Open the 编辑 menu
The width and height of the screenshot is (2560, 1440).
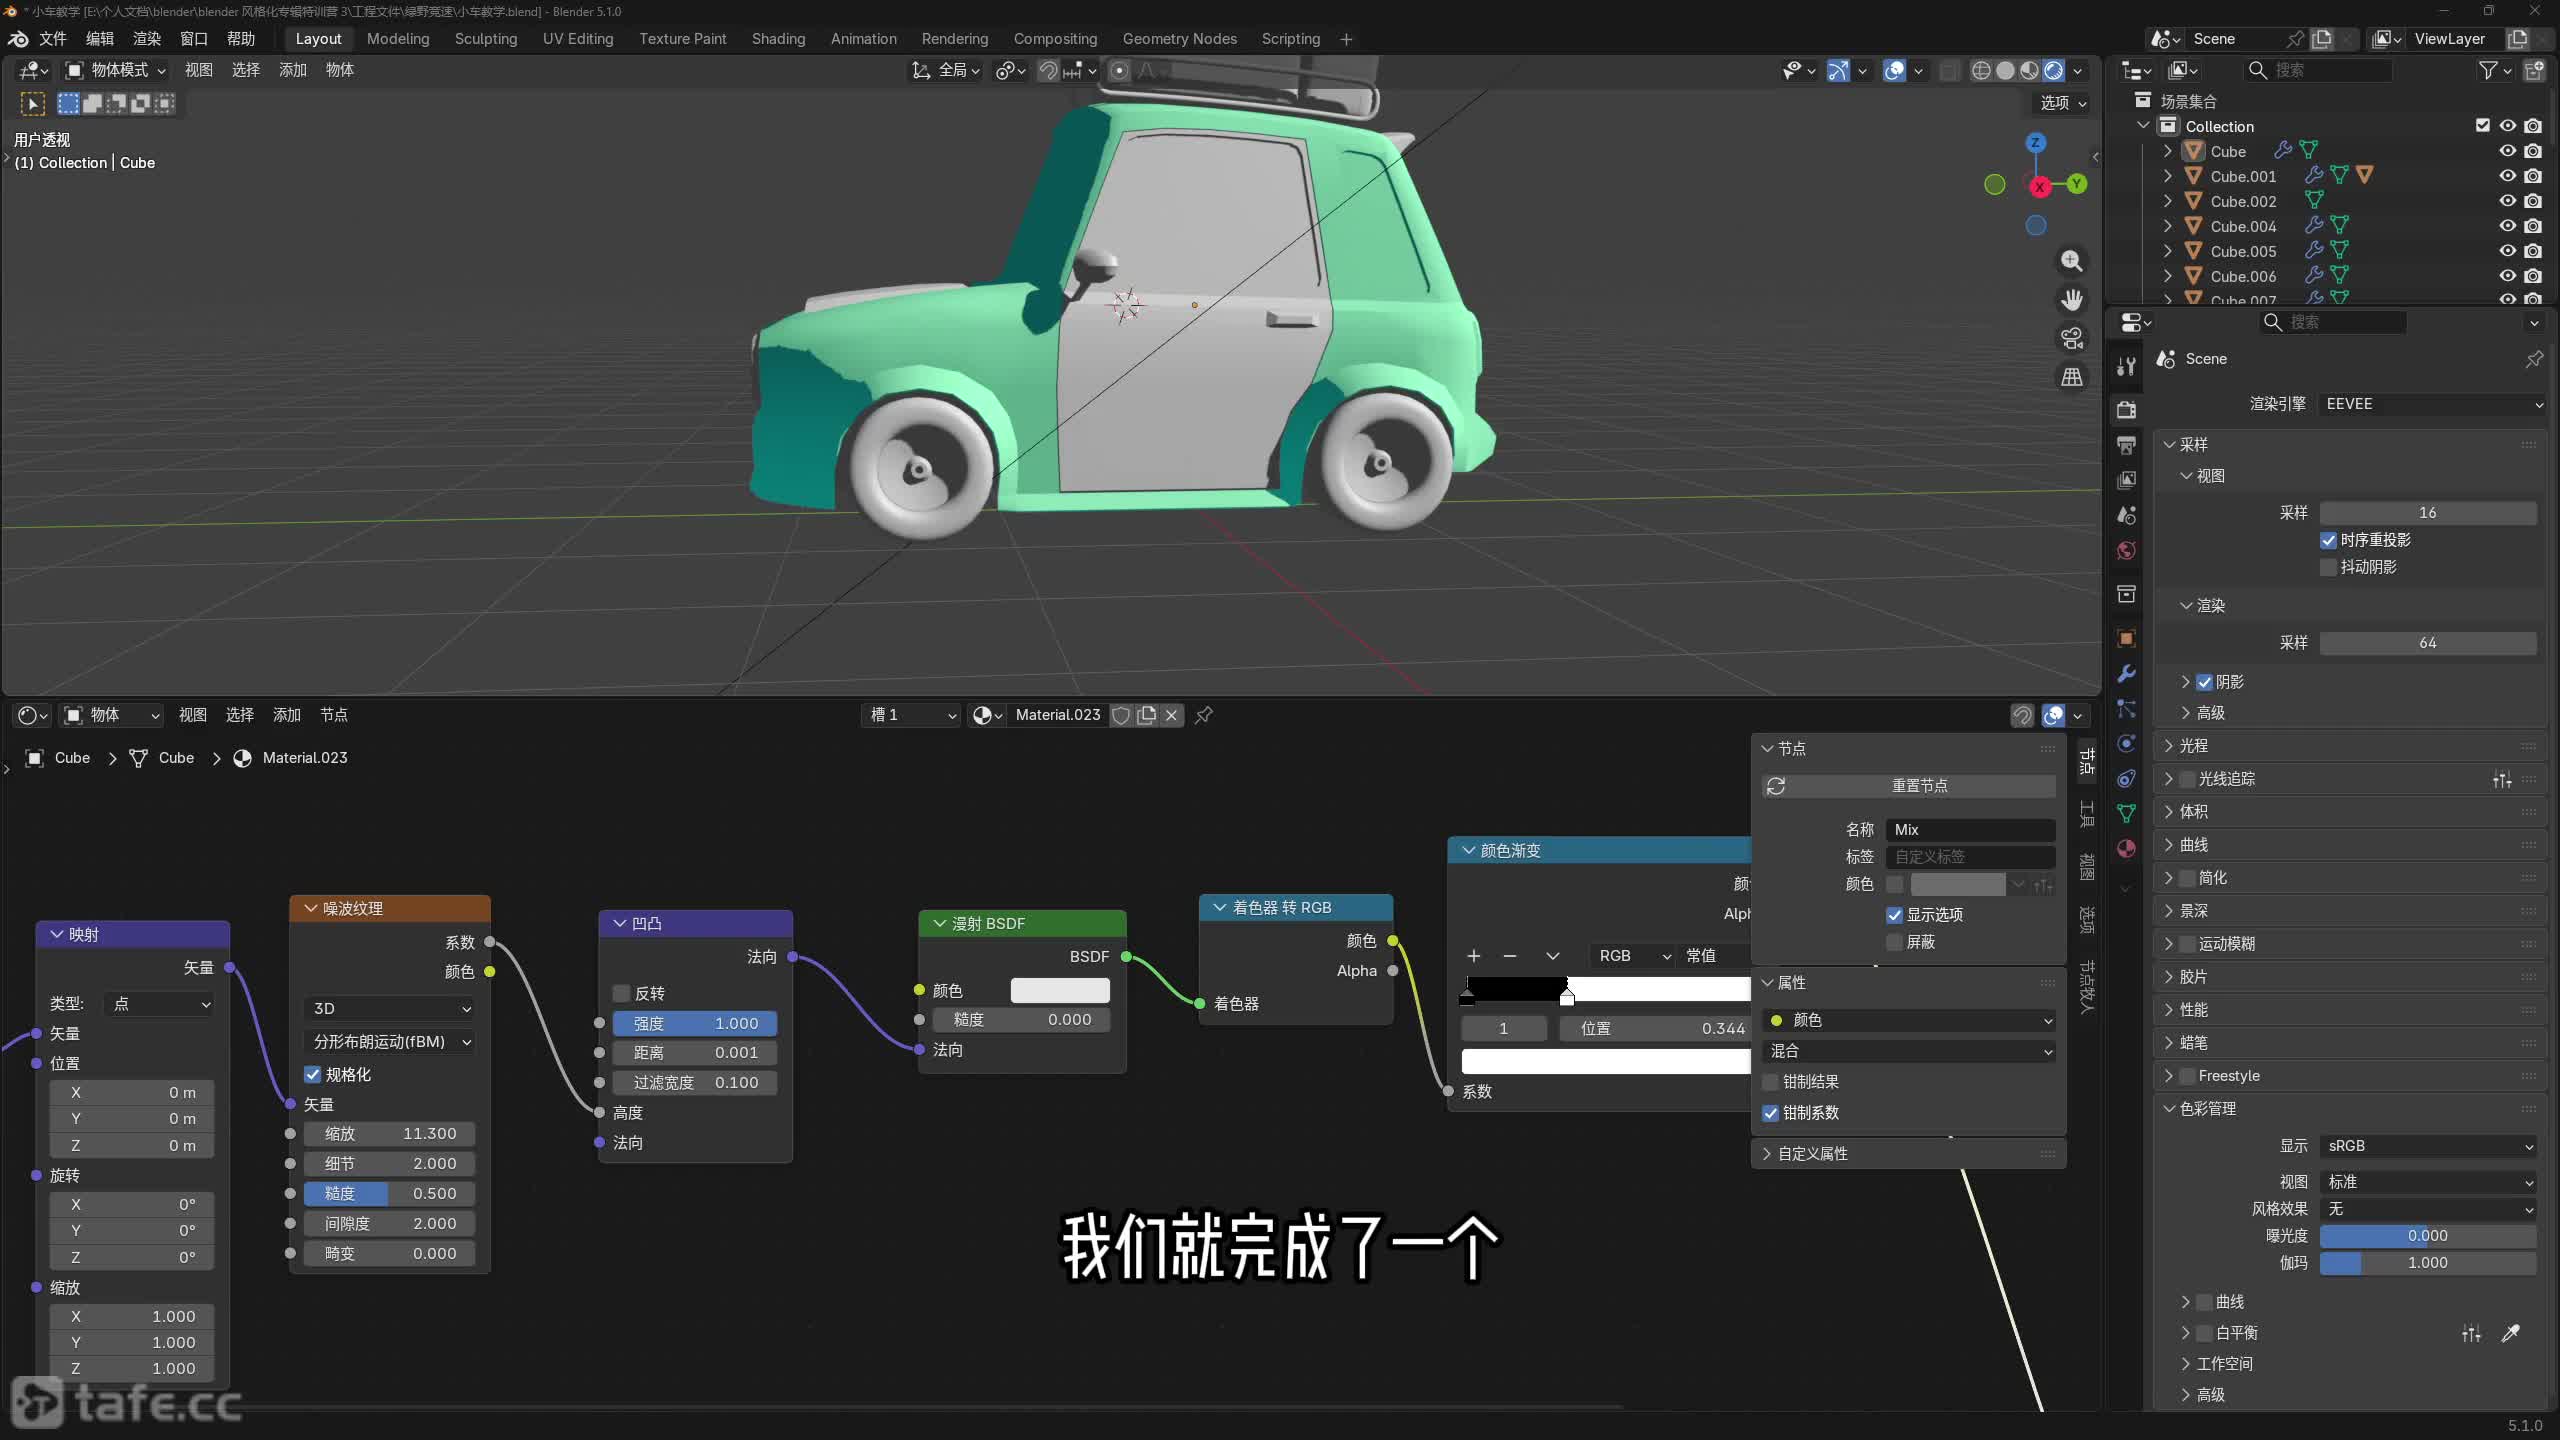click(100, 39)
